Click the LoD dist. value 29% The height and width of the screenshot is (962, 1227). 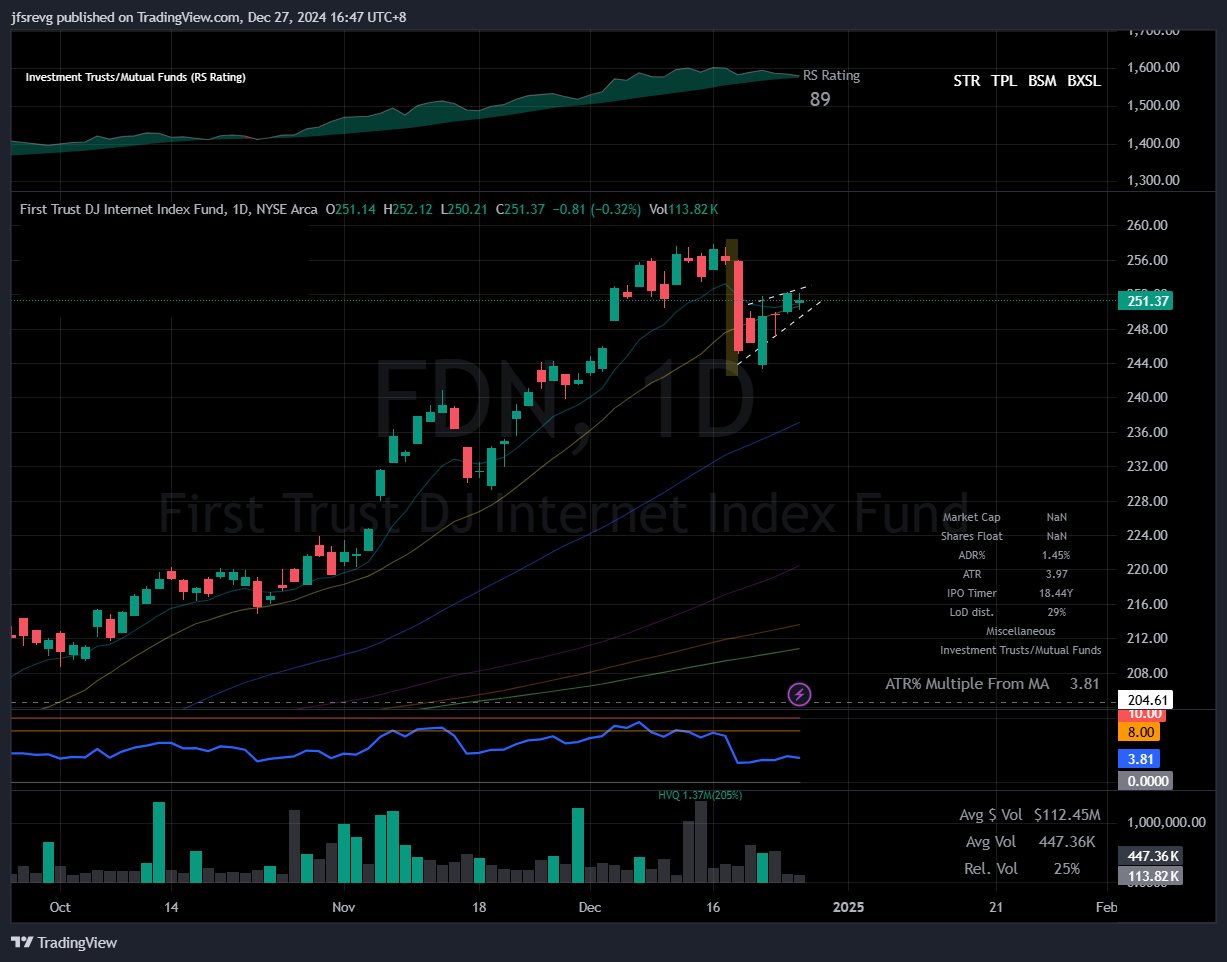(1056, 612)
